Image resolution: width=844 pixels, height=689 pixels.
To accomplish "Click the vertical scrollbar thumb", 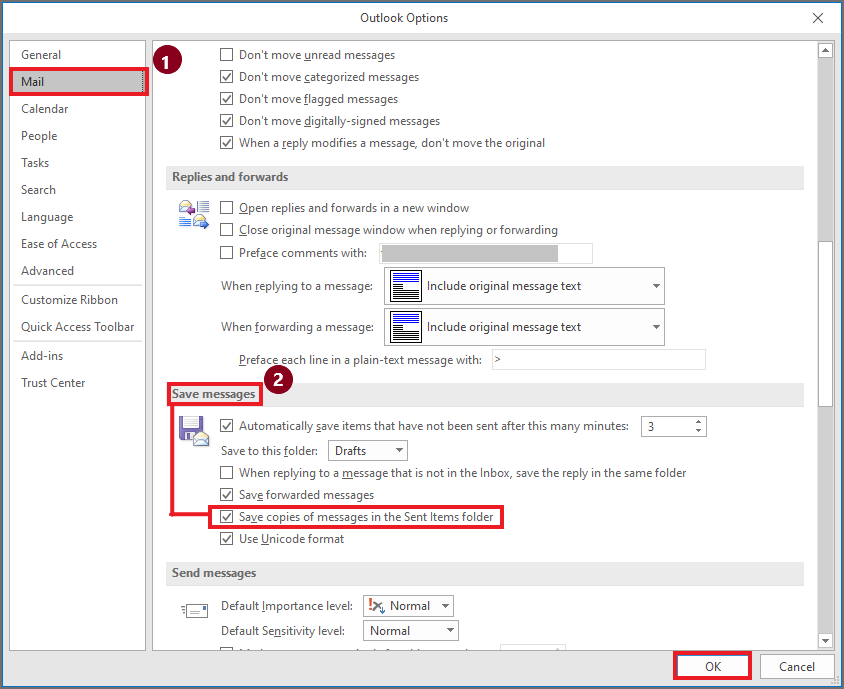I will [825, 324].
